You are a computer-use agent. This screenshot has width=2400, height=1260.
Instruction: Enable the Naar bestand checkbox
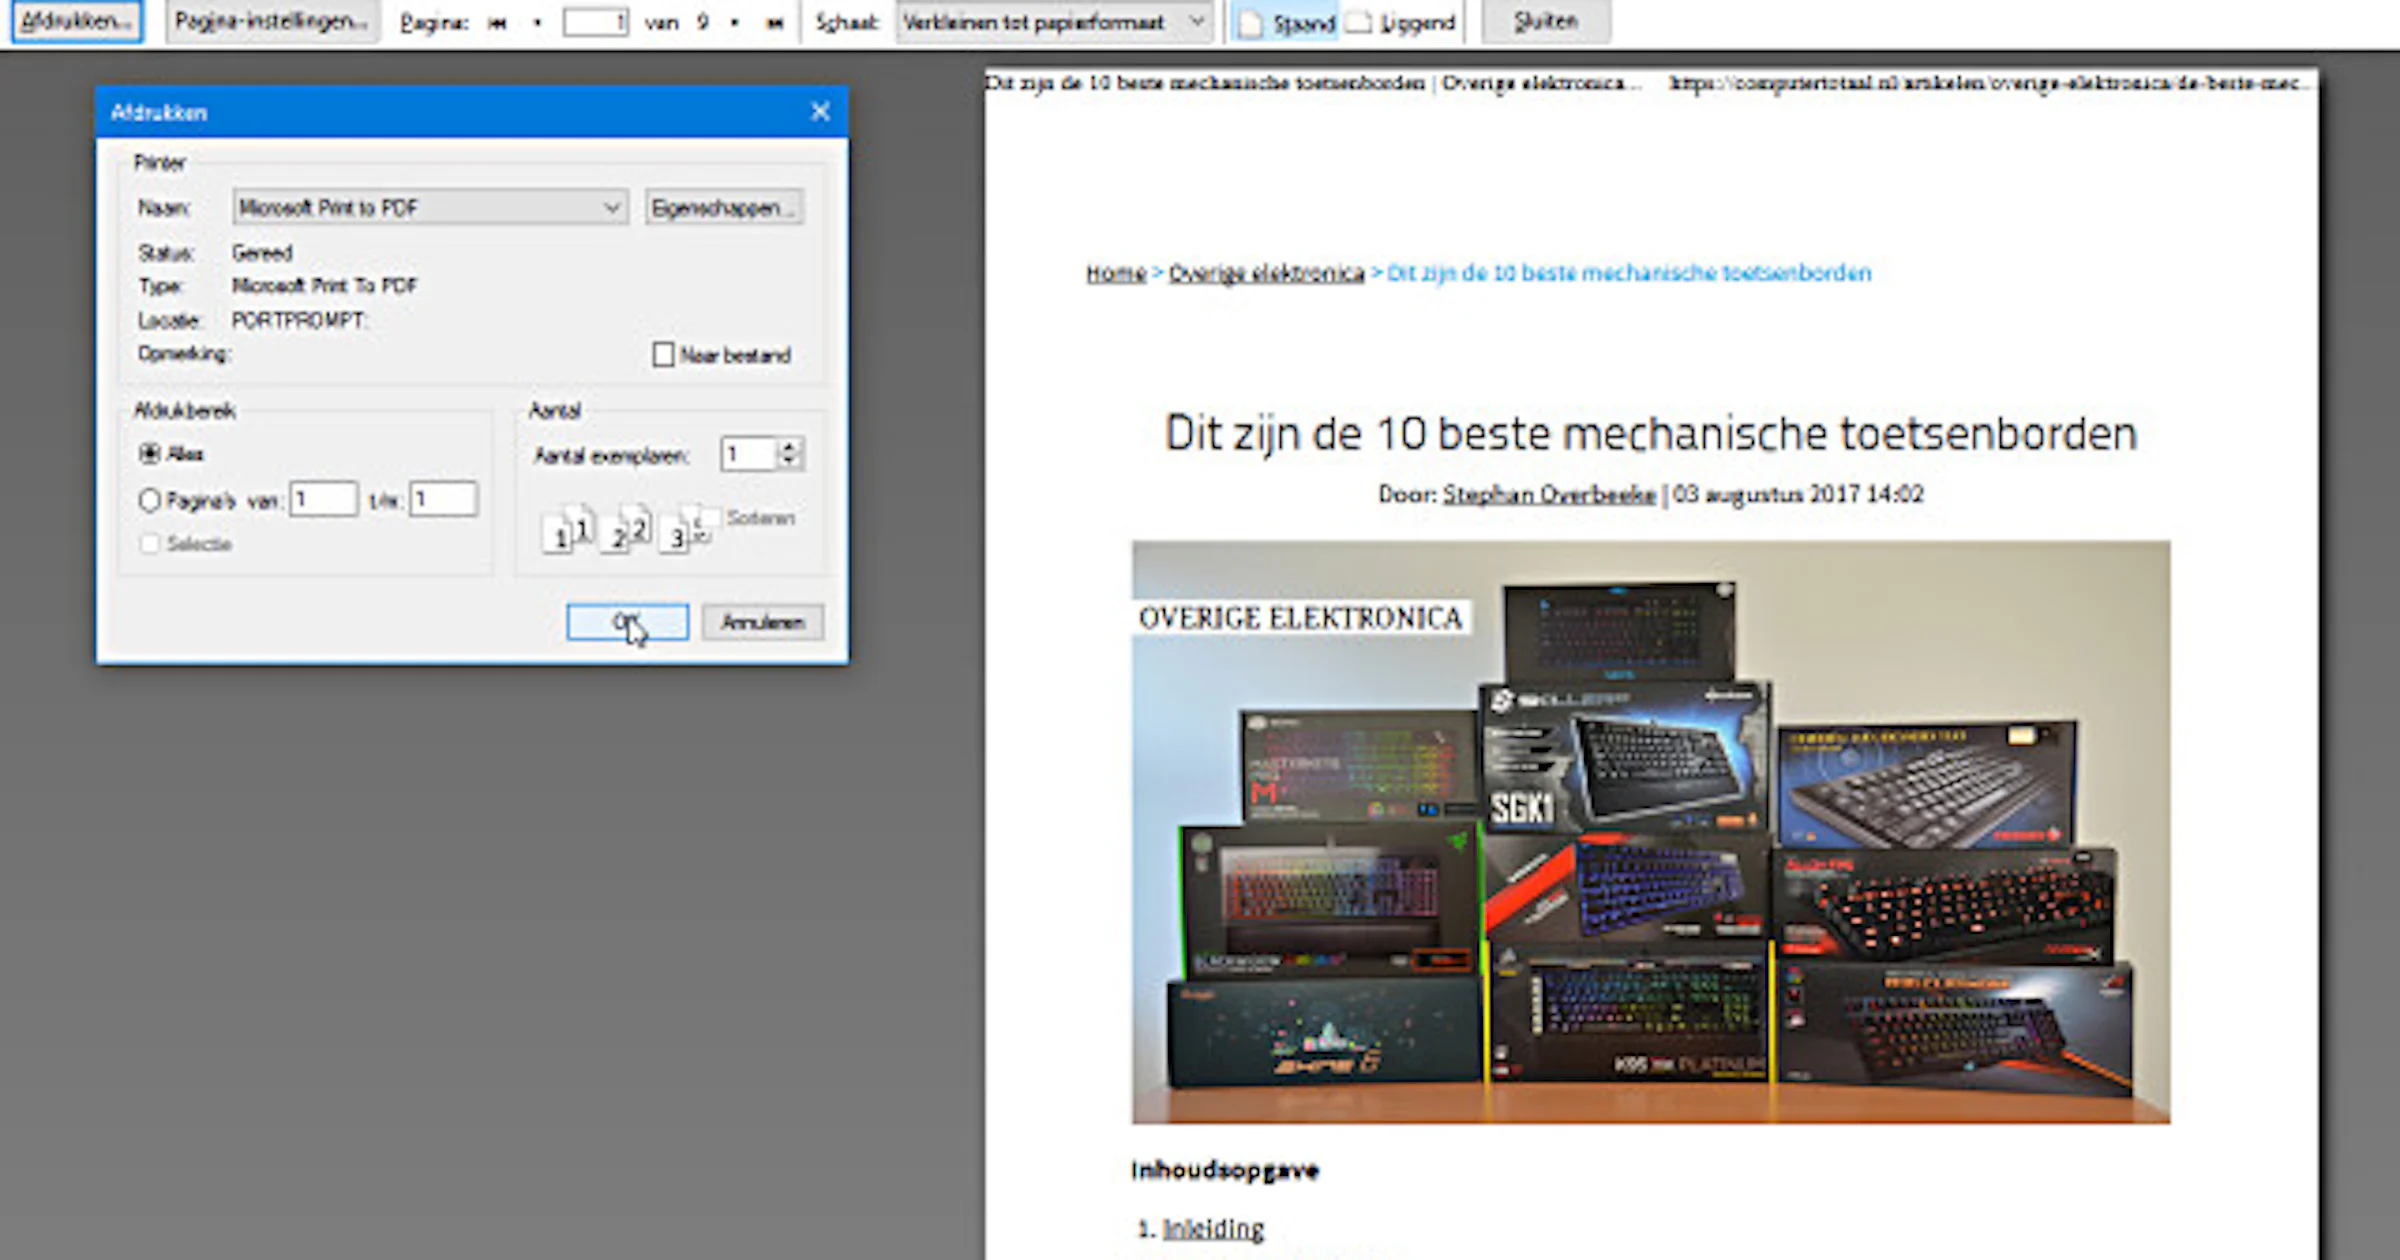[x=663, y=355]
